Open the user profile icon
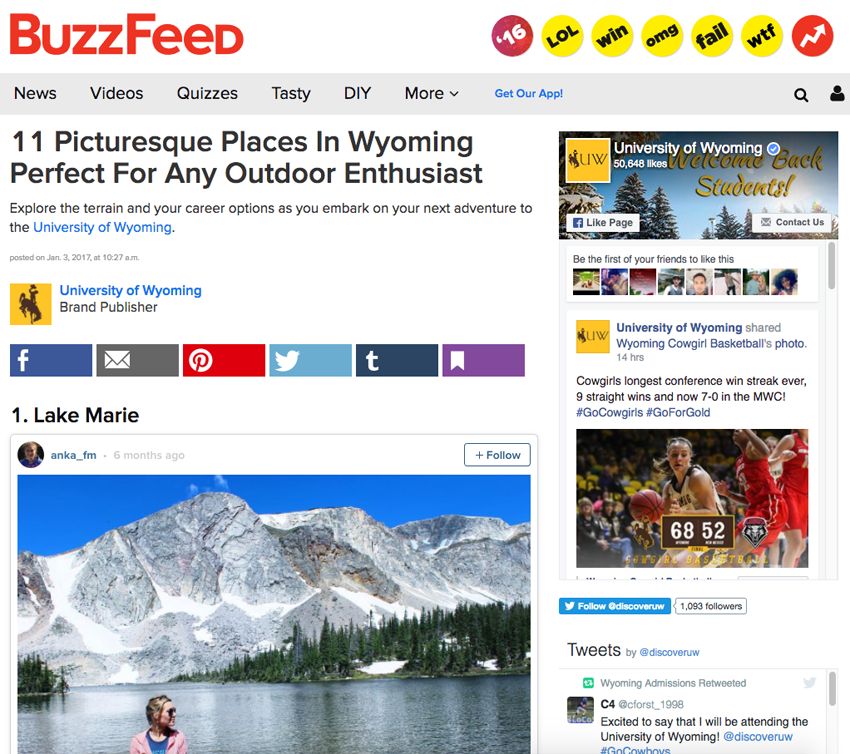Image resolution: width=850 pixels, height=754 pixels. click(x=837, y=94)
